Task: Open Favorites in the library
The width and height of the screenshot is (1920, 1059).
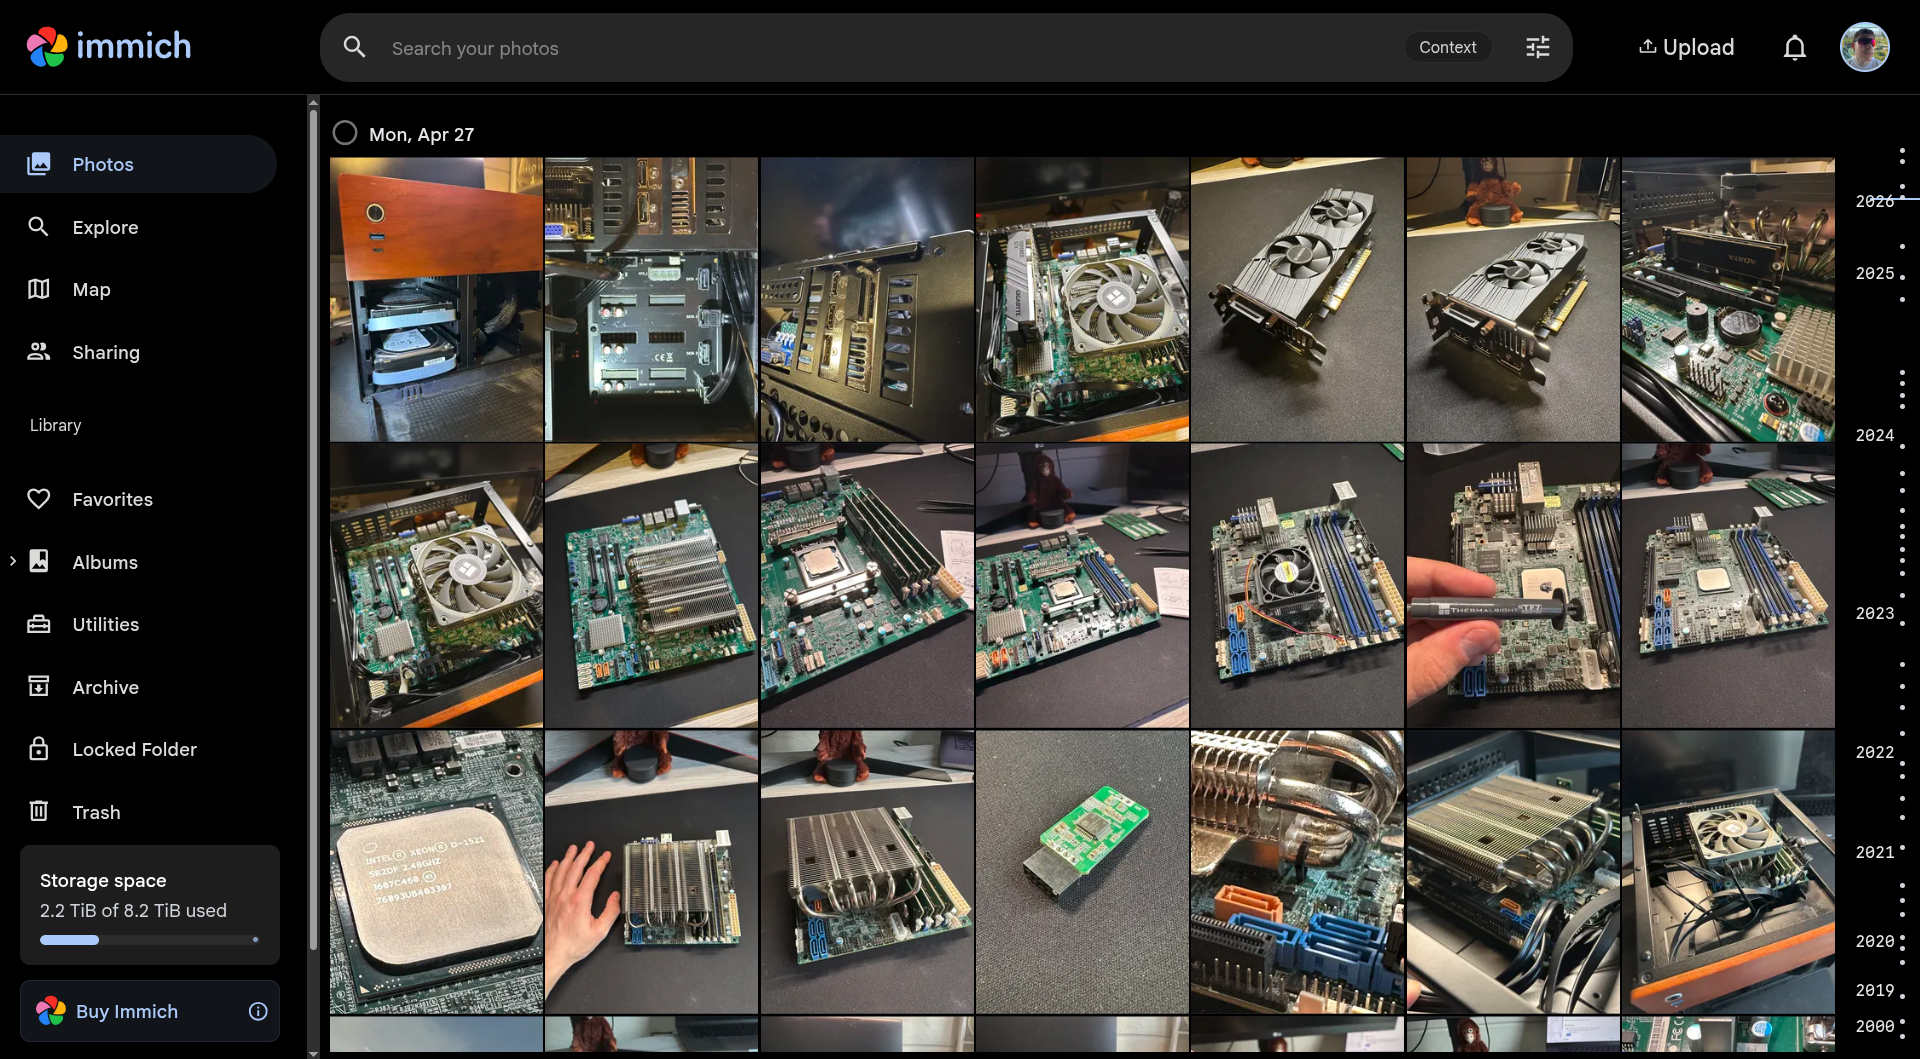Action: tap(138, 499)
